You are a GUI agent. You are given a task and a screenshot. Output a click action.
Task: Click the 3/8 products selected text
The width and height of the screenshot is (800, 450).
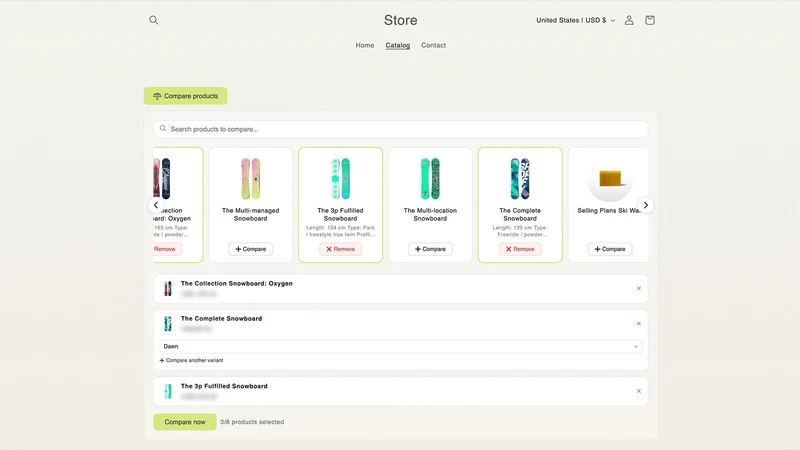point(252,422)
